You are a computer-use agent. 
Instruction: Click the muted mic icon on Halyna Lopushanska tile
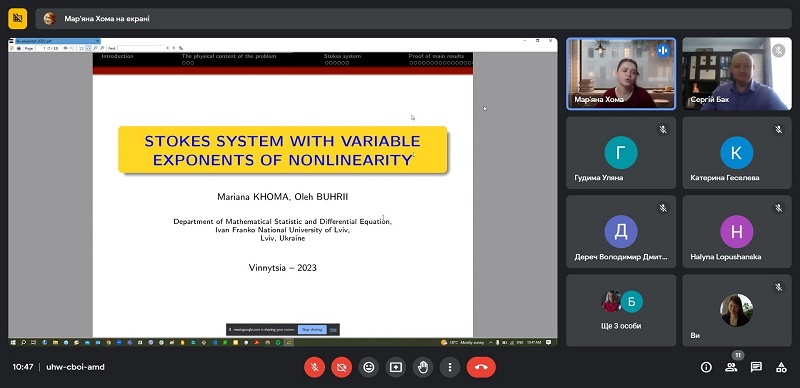[x=779, y=208]
